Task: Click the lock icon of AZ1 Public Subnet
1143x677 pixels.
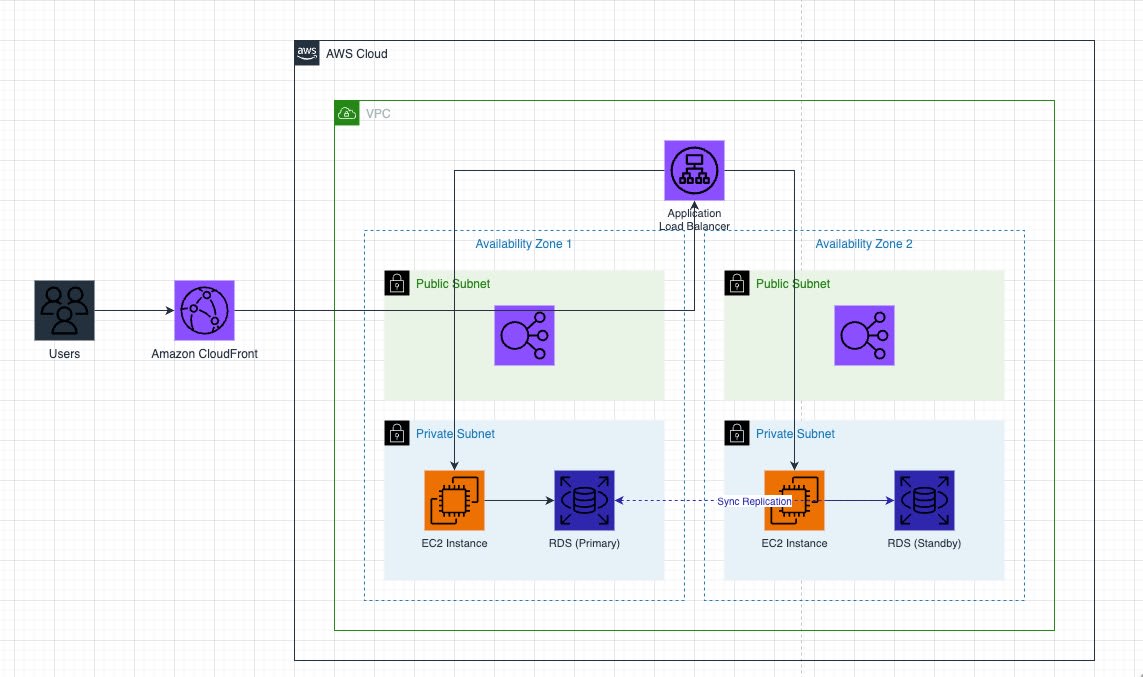Action: [397, 283]
